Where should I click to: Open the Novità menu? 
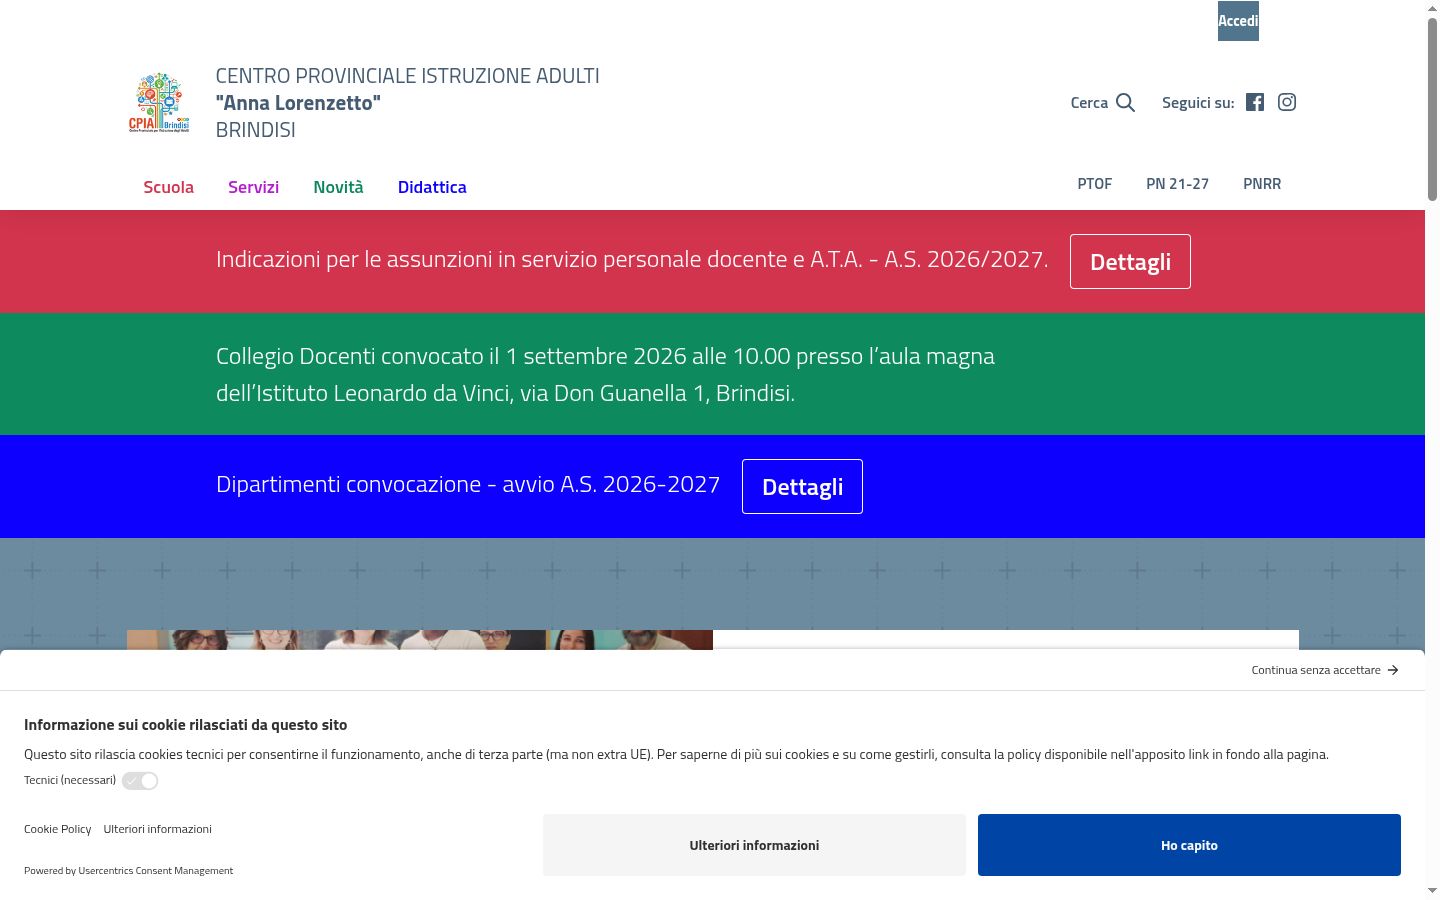(338, 187)
